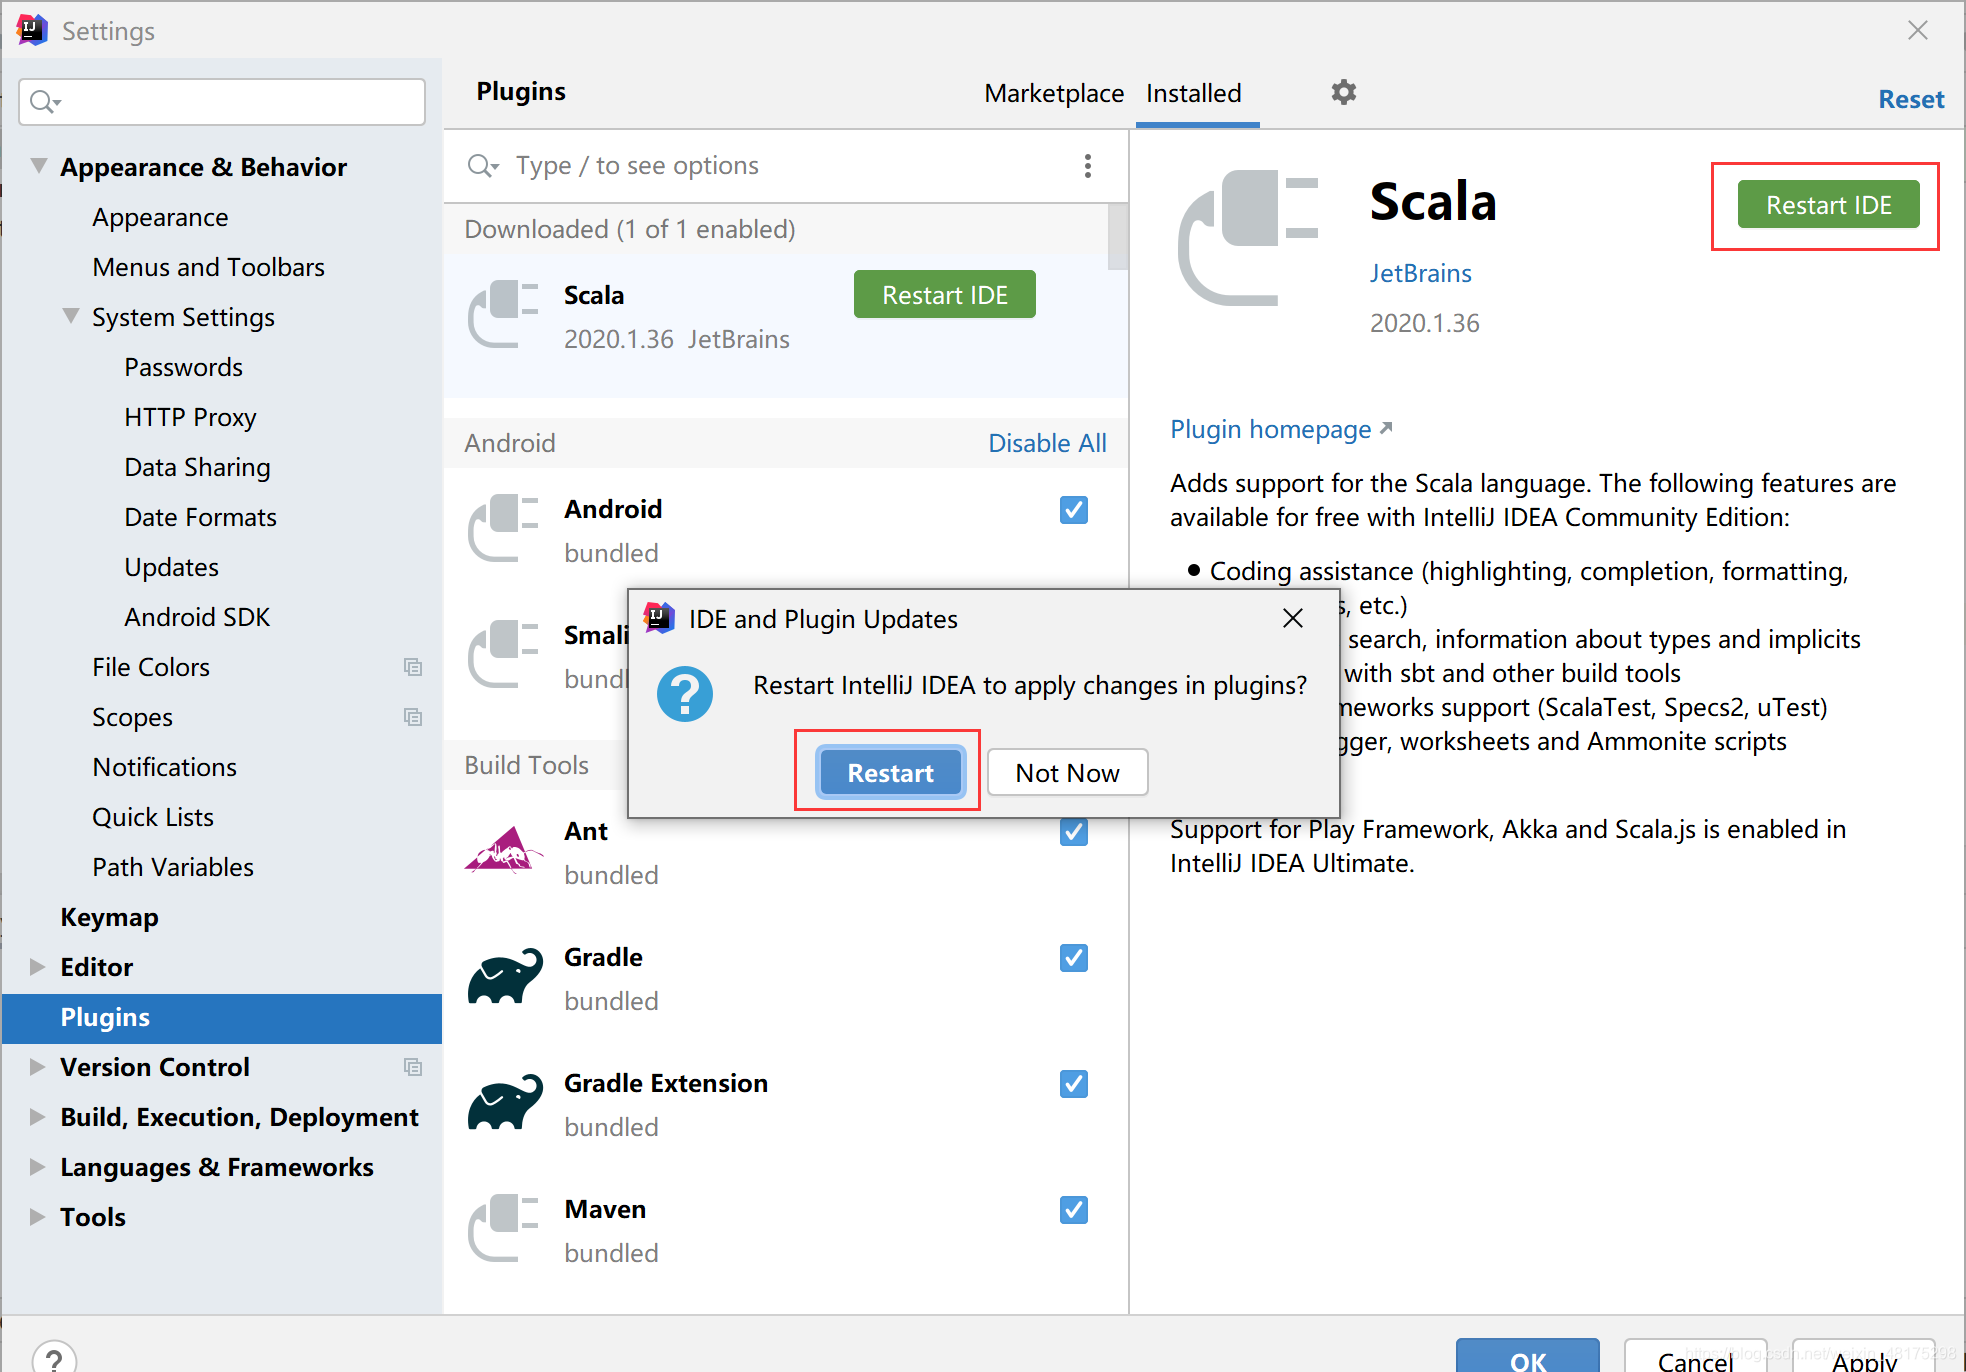This screenshot has height=1372, width=1966.
Task: Click the Gradle elephant icon
Action: tap(505, 976)
